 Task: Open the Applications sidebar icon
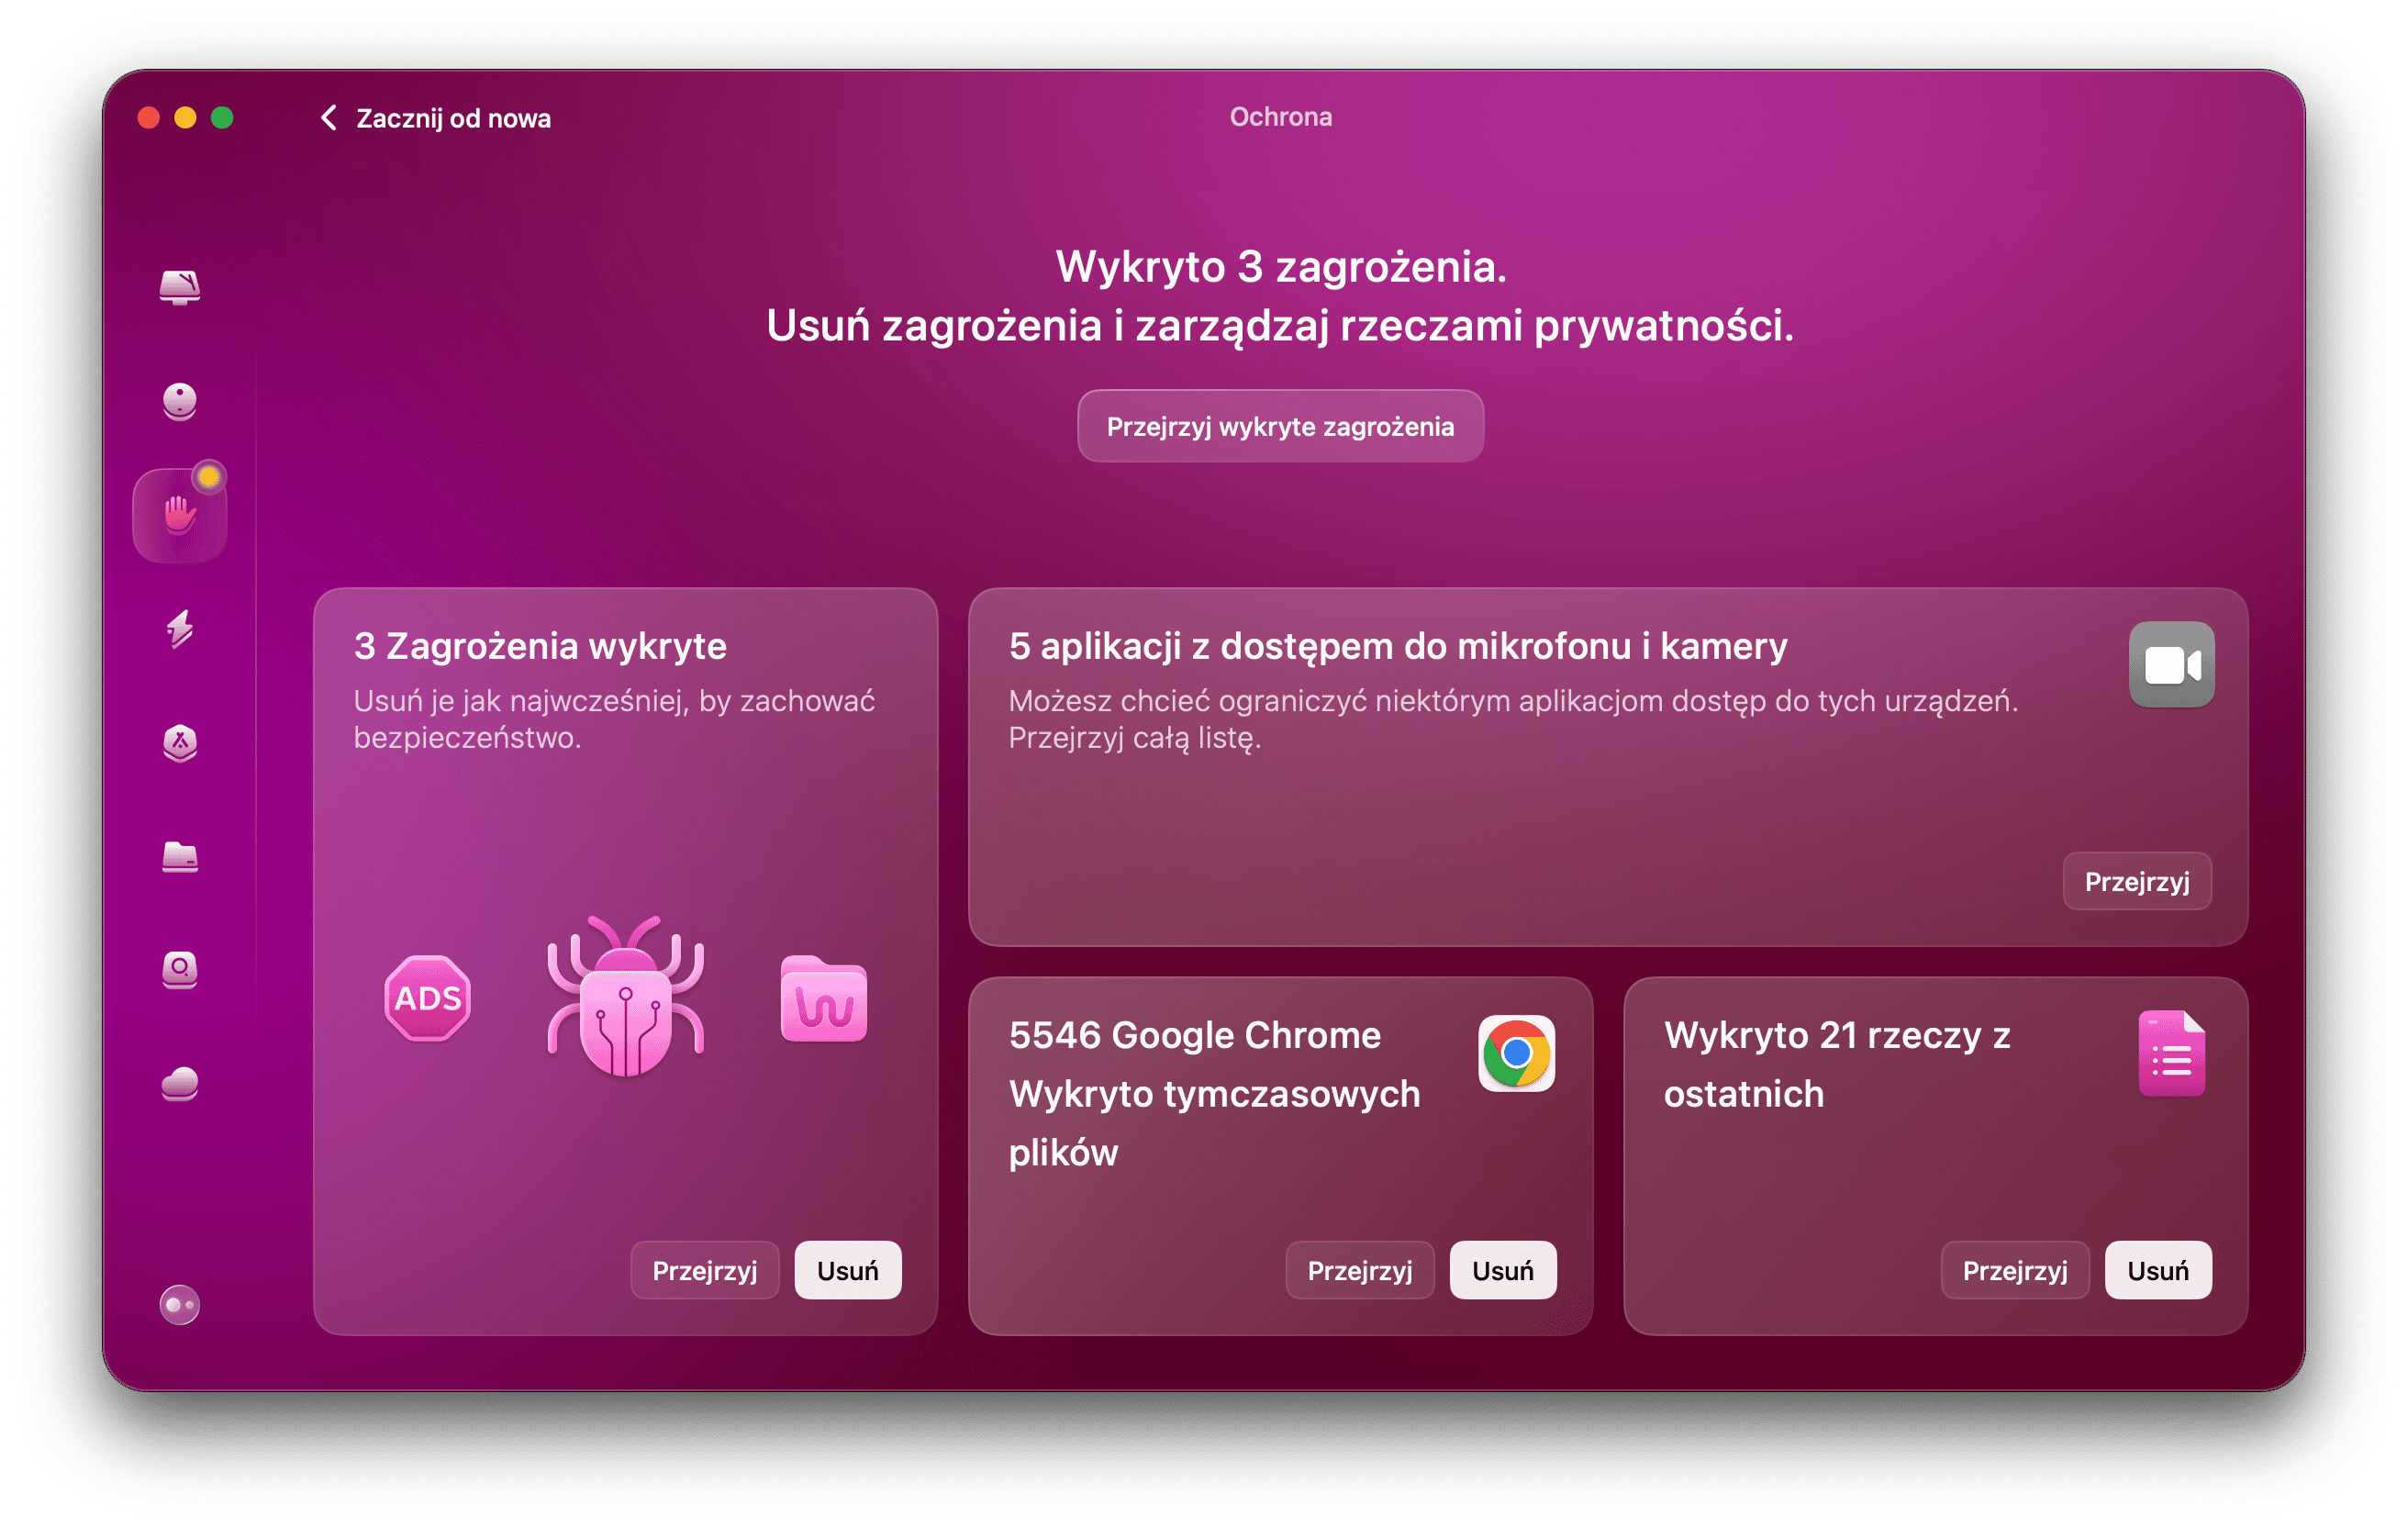[x=180, y=744]
